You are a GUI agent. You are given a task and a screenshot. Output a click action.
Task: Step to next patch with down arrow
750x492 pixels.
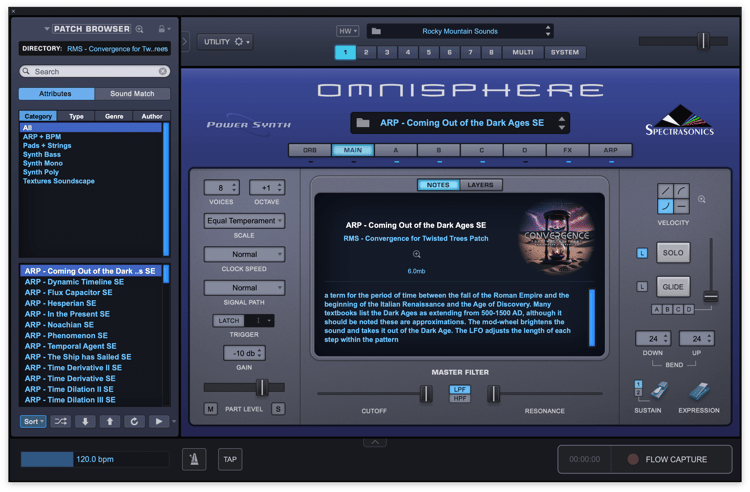click(85, 421)
